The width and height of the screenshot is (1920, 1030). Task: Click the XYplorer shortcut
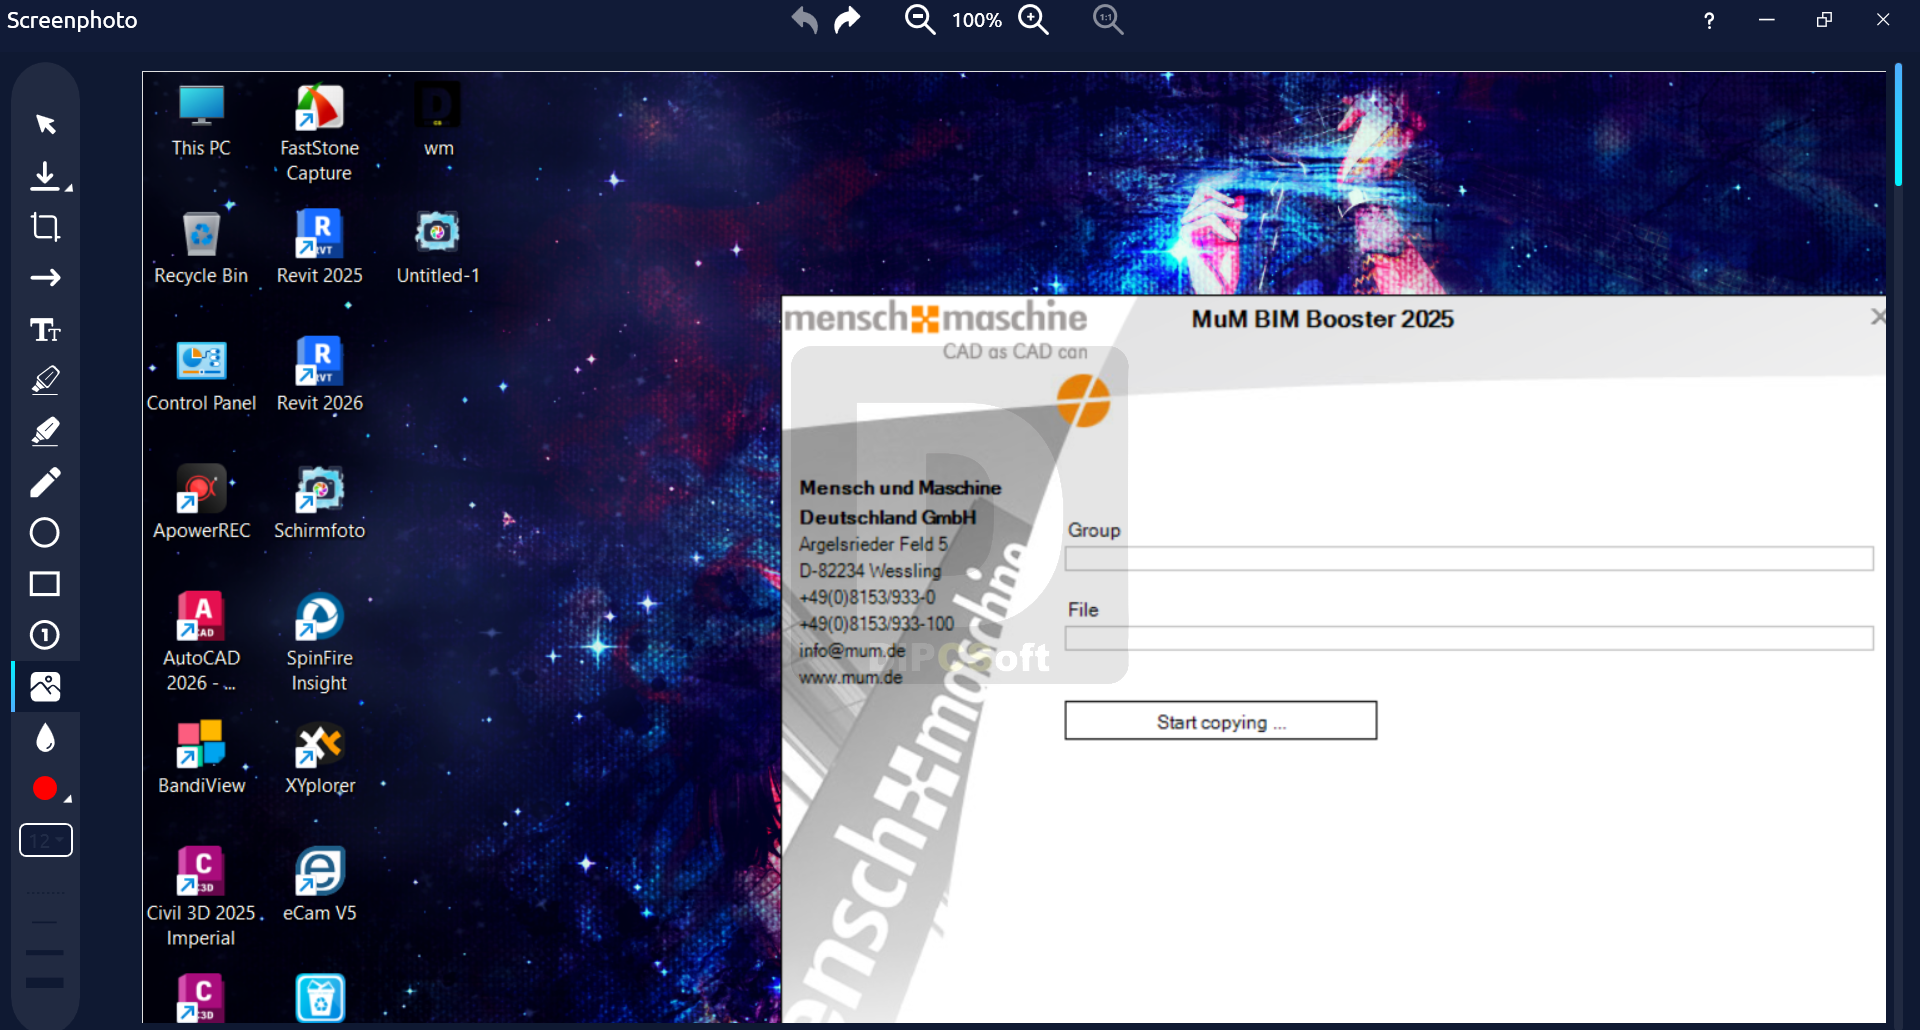[319, 758]
